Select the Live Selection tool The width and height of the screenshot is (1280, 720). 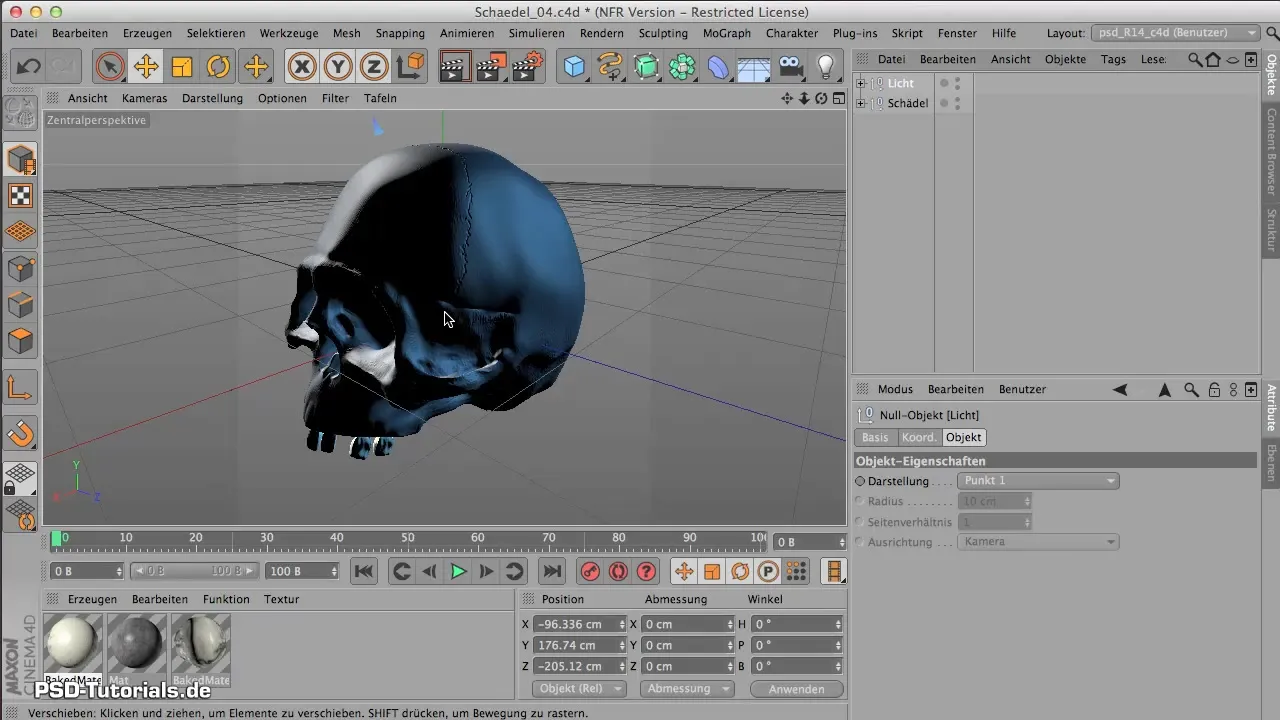(110, 67)
